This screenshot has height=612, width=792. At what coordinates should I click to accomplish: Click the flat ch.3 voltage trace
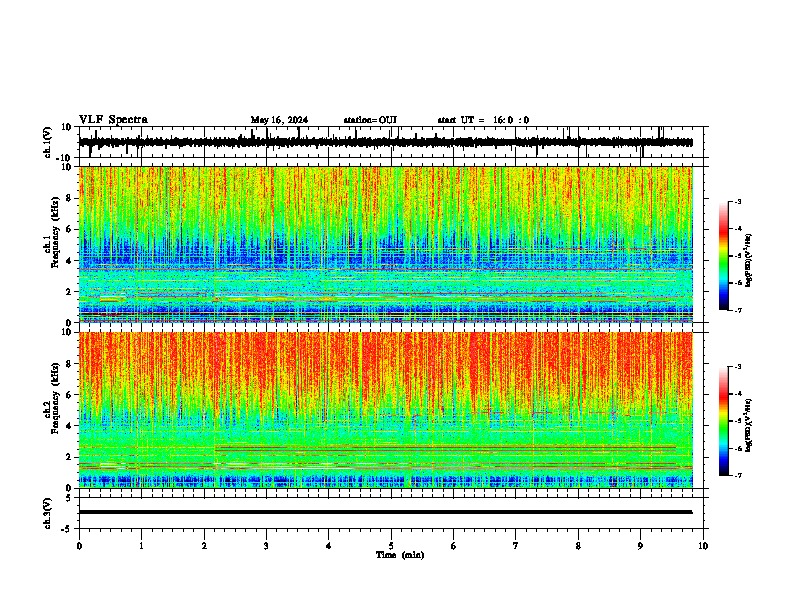click(386, 512)
